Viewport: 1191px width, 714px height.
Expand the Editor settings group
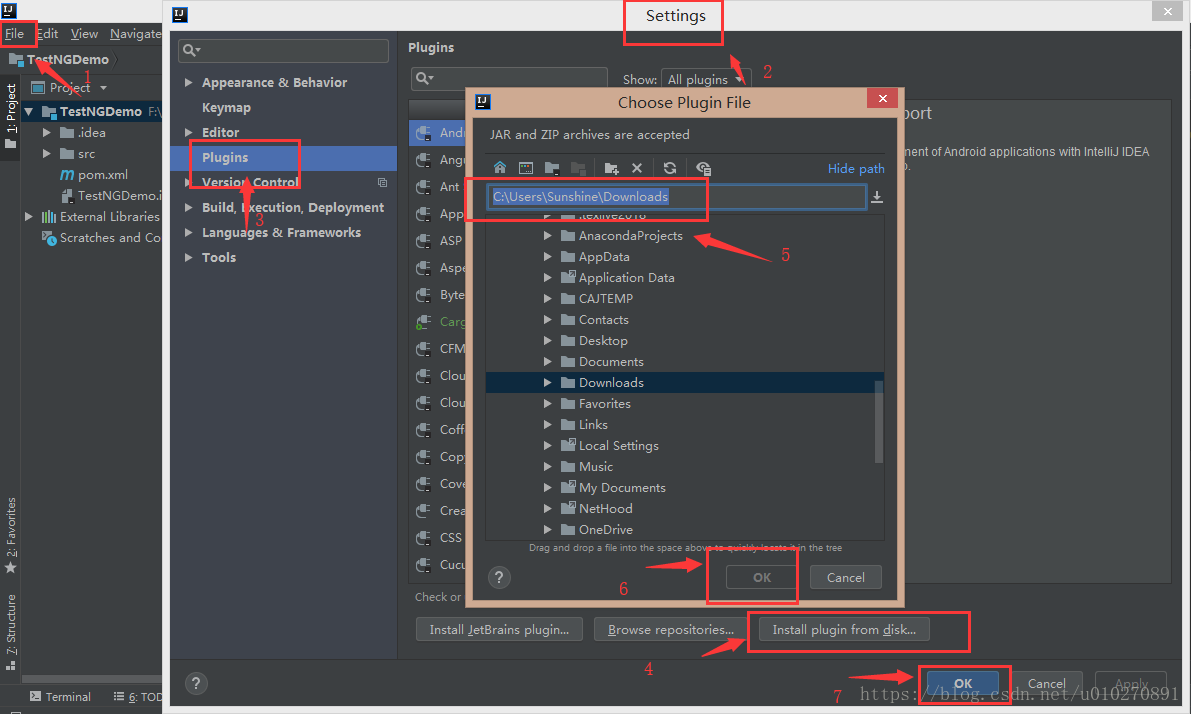(188, 132)
